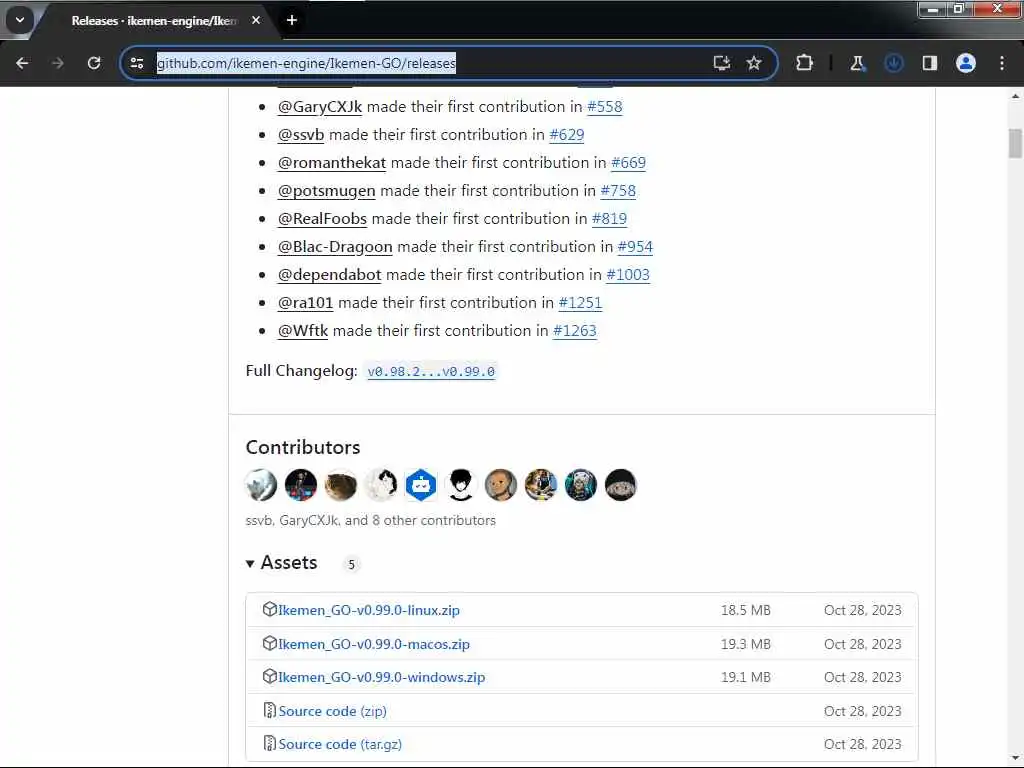The image size is (1024, 768).
Task: Toggle the side panel icon
Action: click(x=930, y=63)
